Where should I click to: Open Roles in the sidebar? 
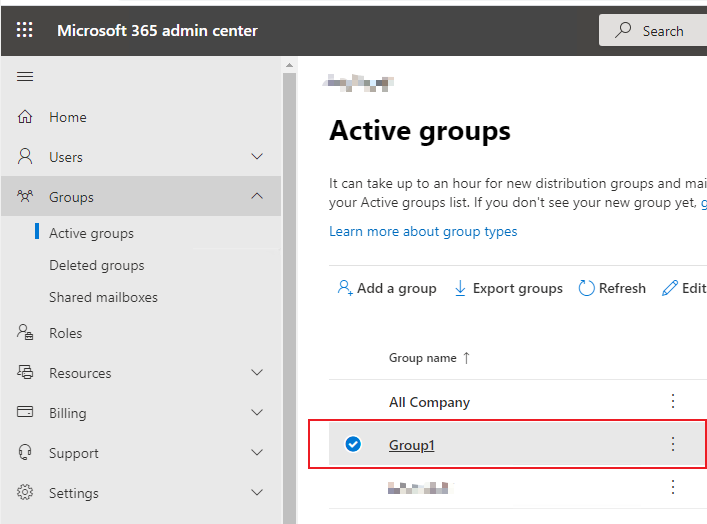(66, 333)
